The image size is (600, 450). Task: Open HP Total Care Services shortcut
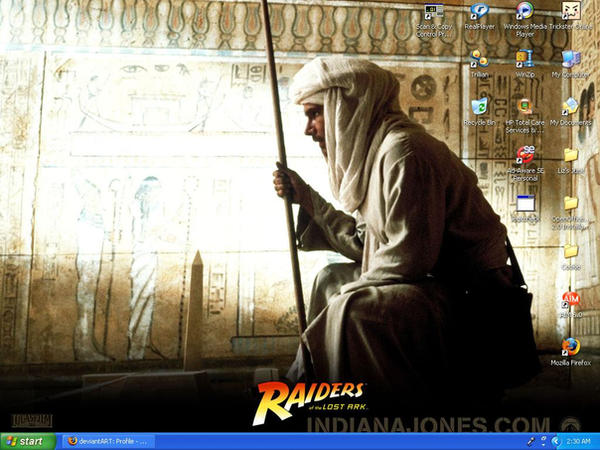click(x=525, y=116)
